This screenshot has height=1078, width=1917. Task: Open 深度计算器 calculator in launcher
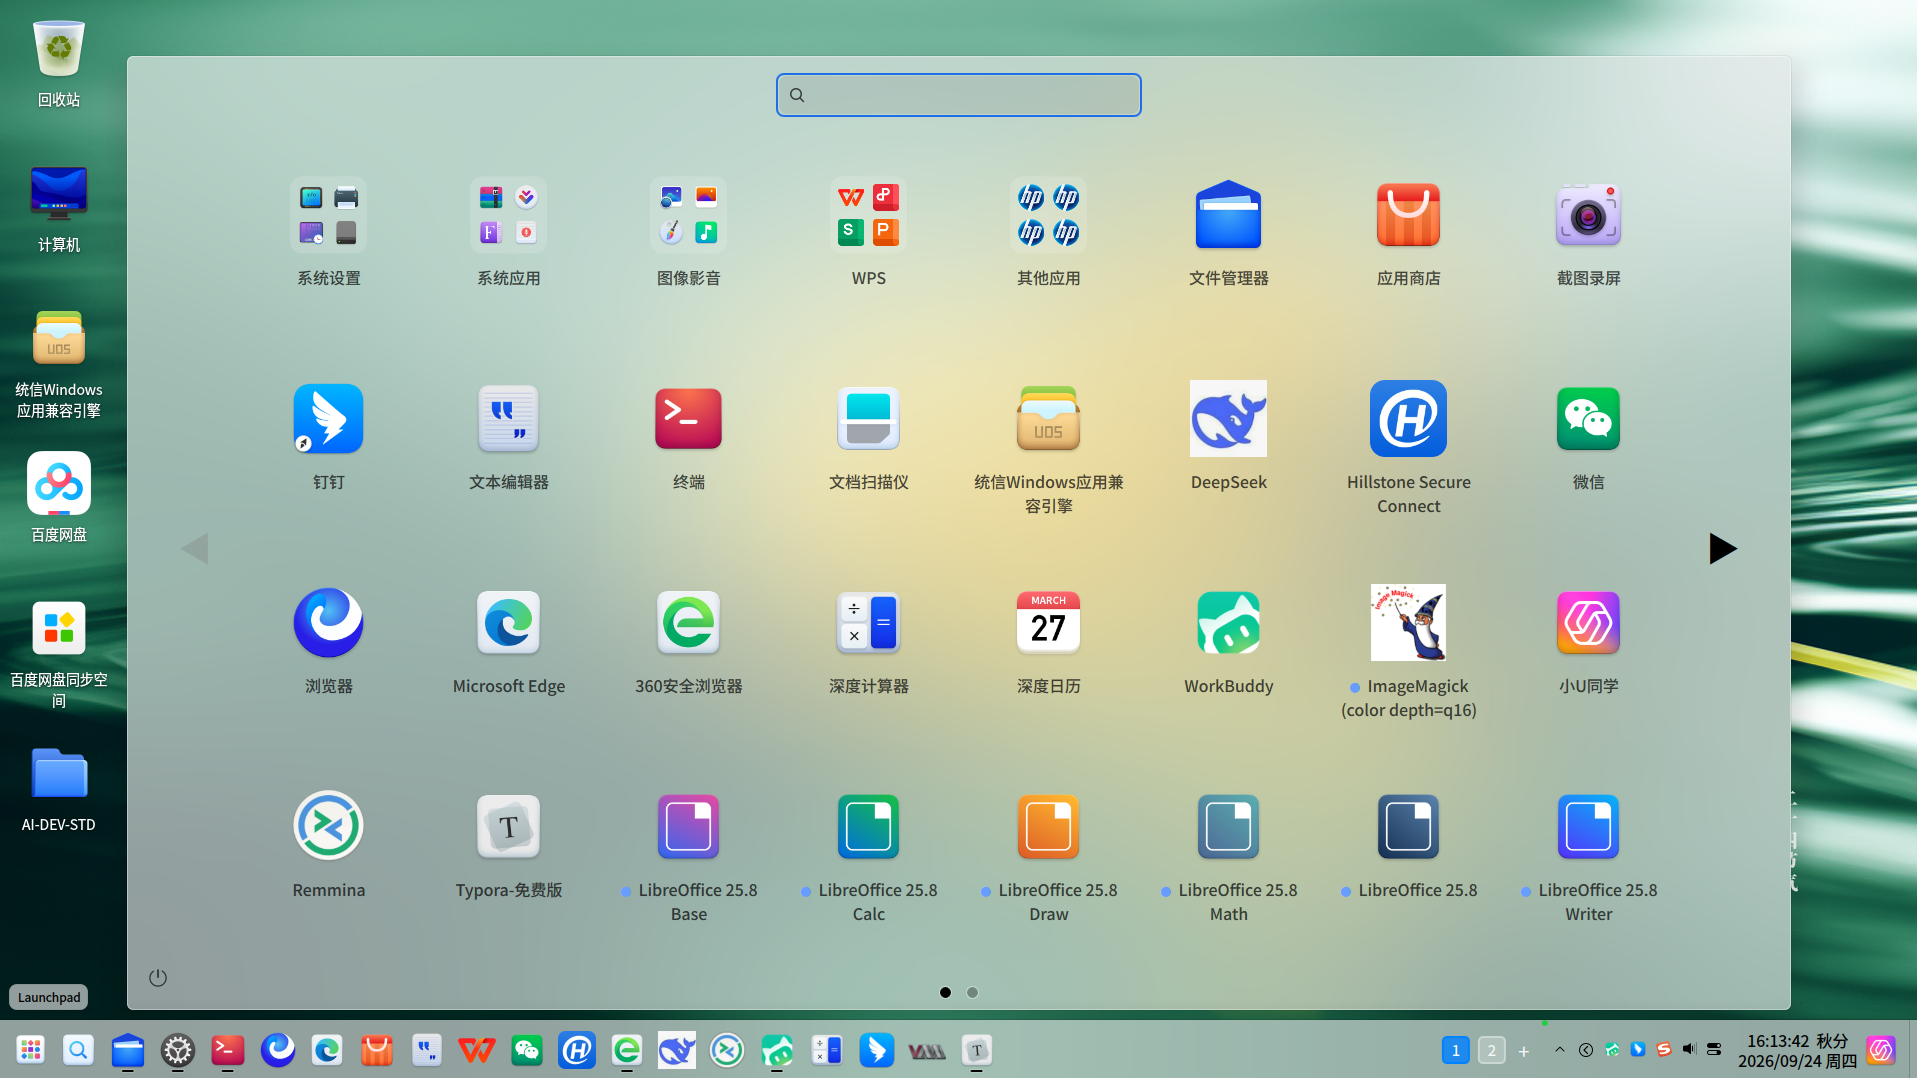(x=868, y=623)
